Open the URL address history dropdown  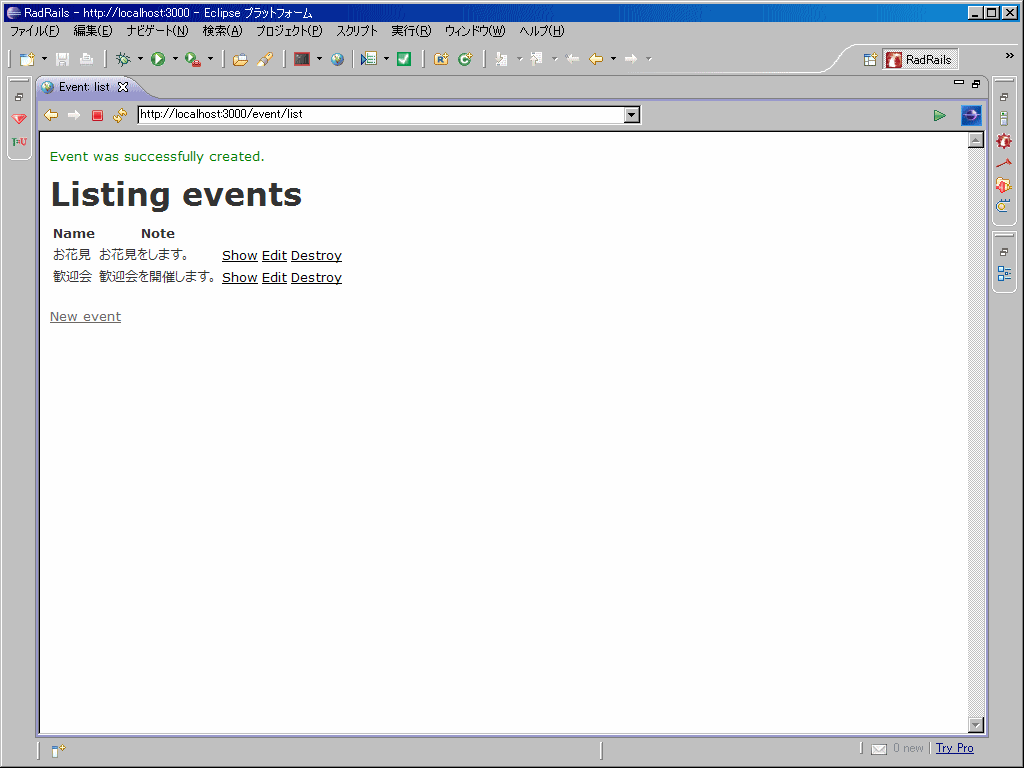click(632, 115)
